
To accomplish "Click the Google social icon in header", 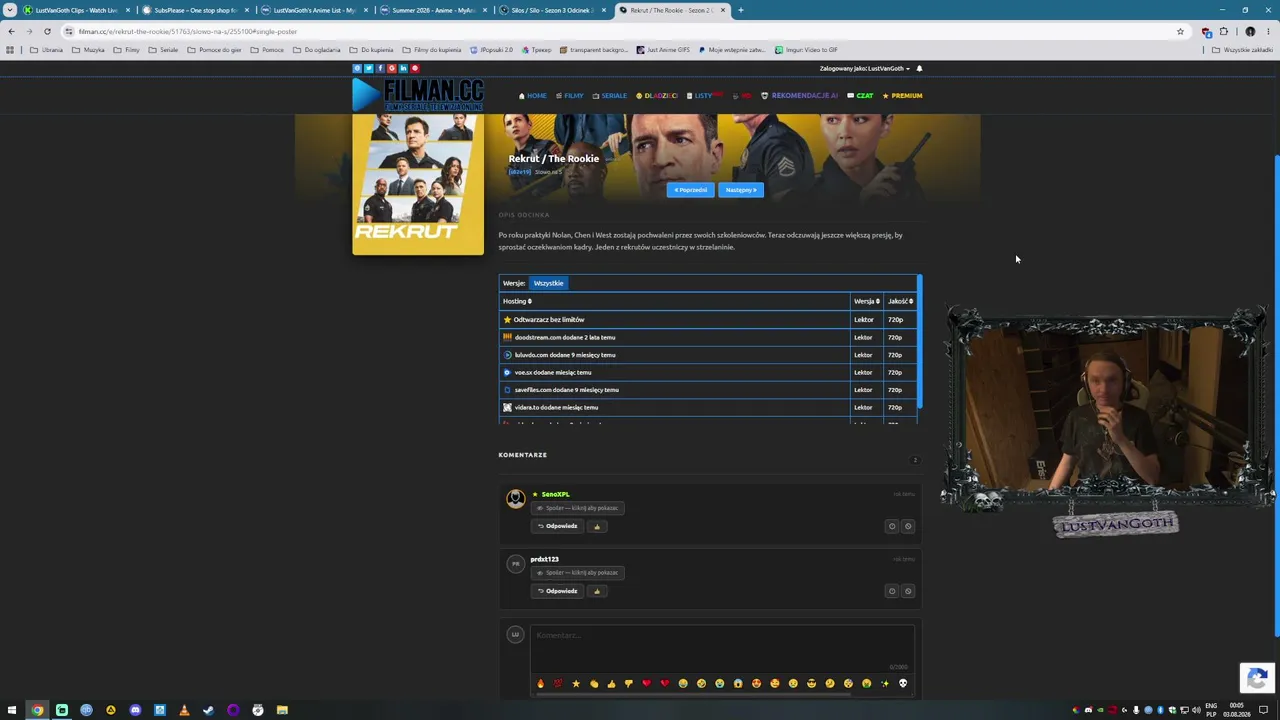I will click(392, 68).
